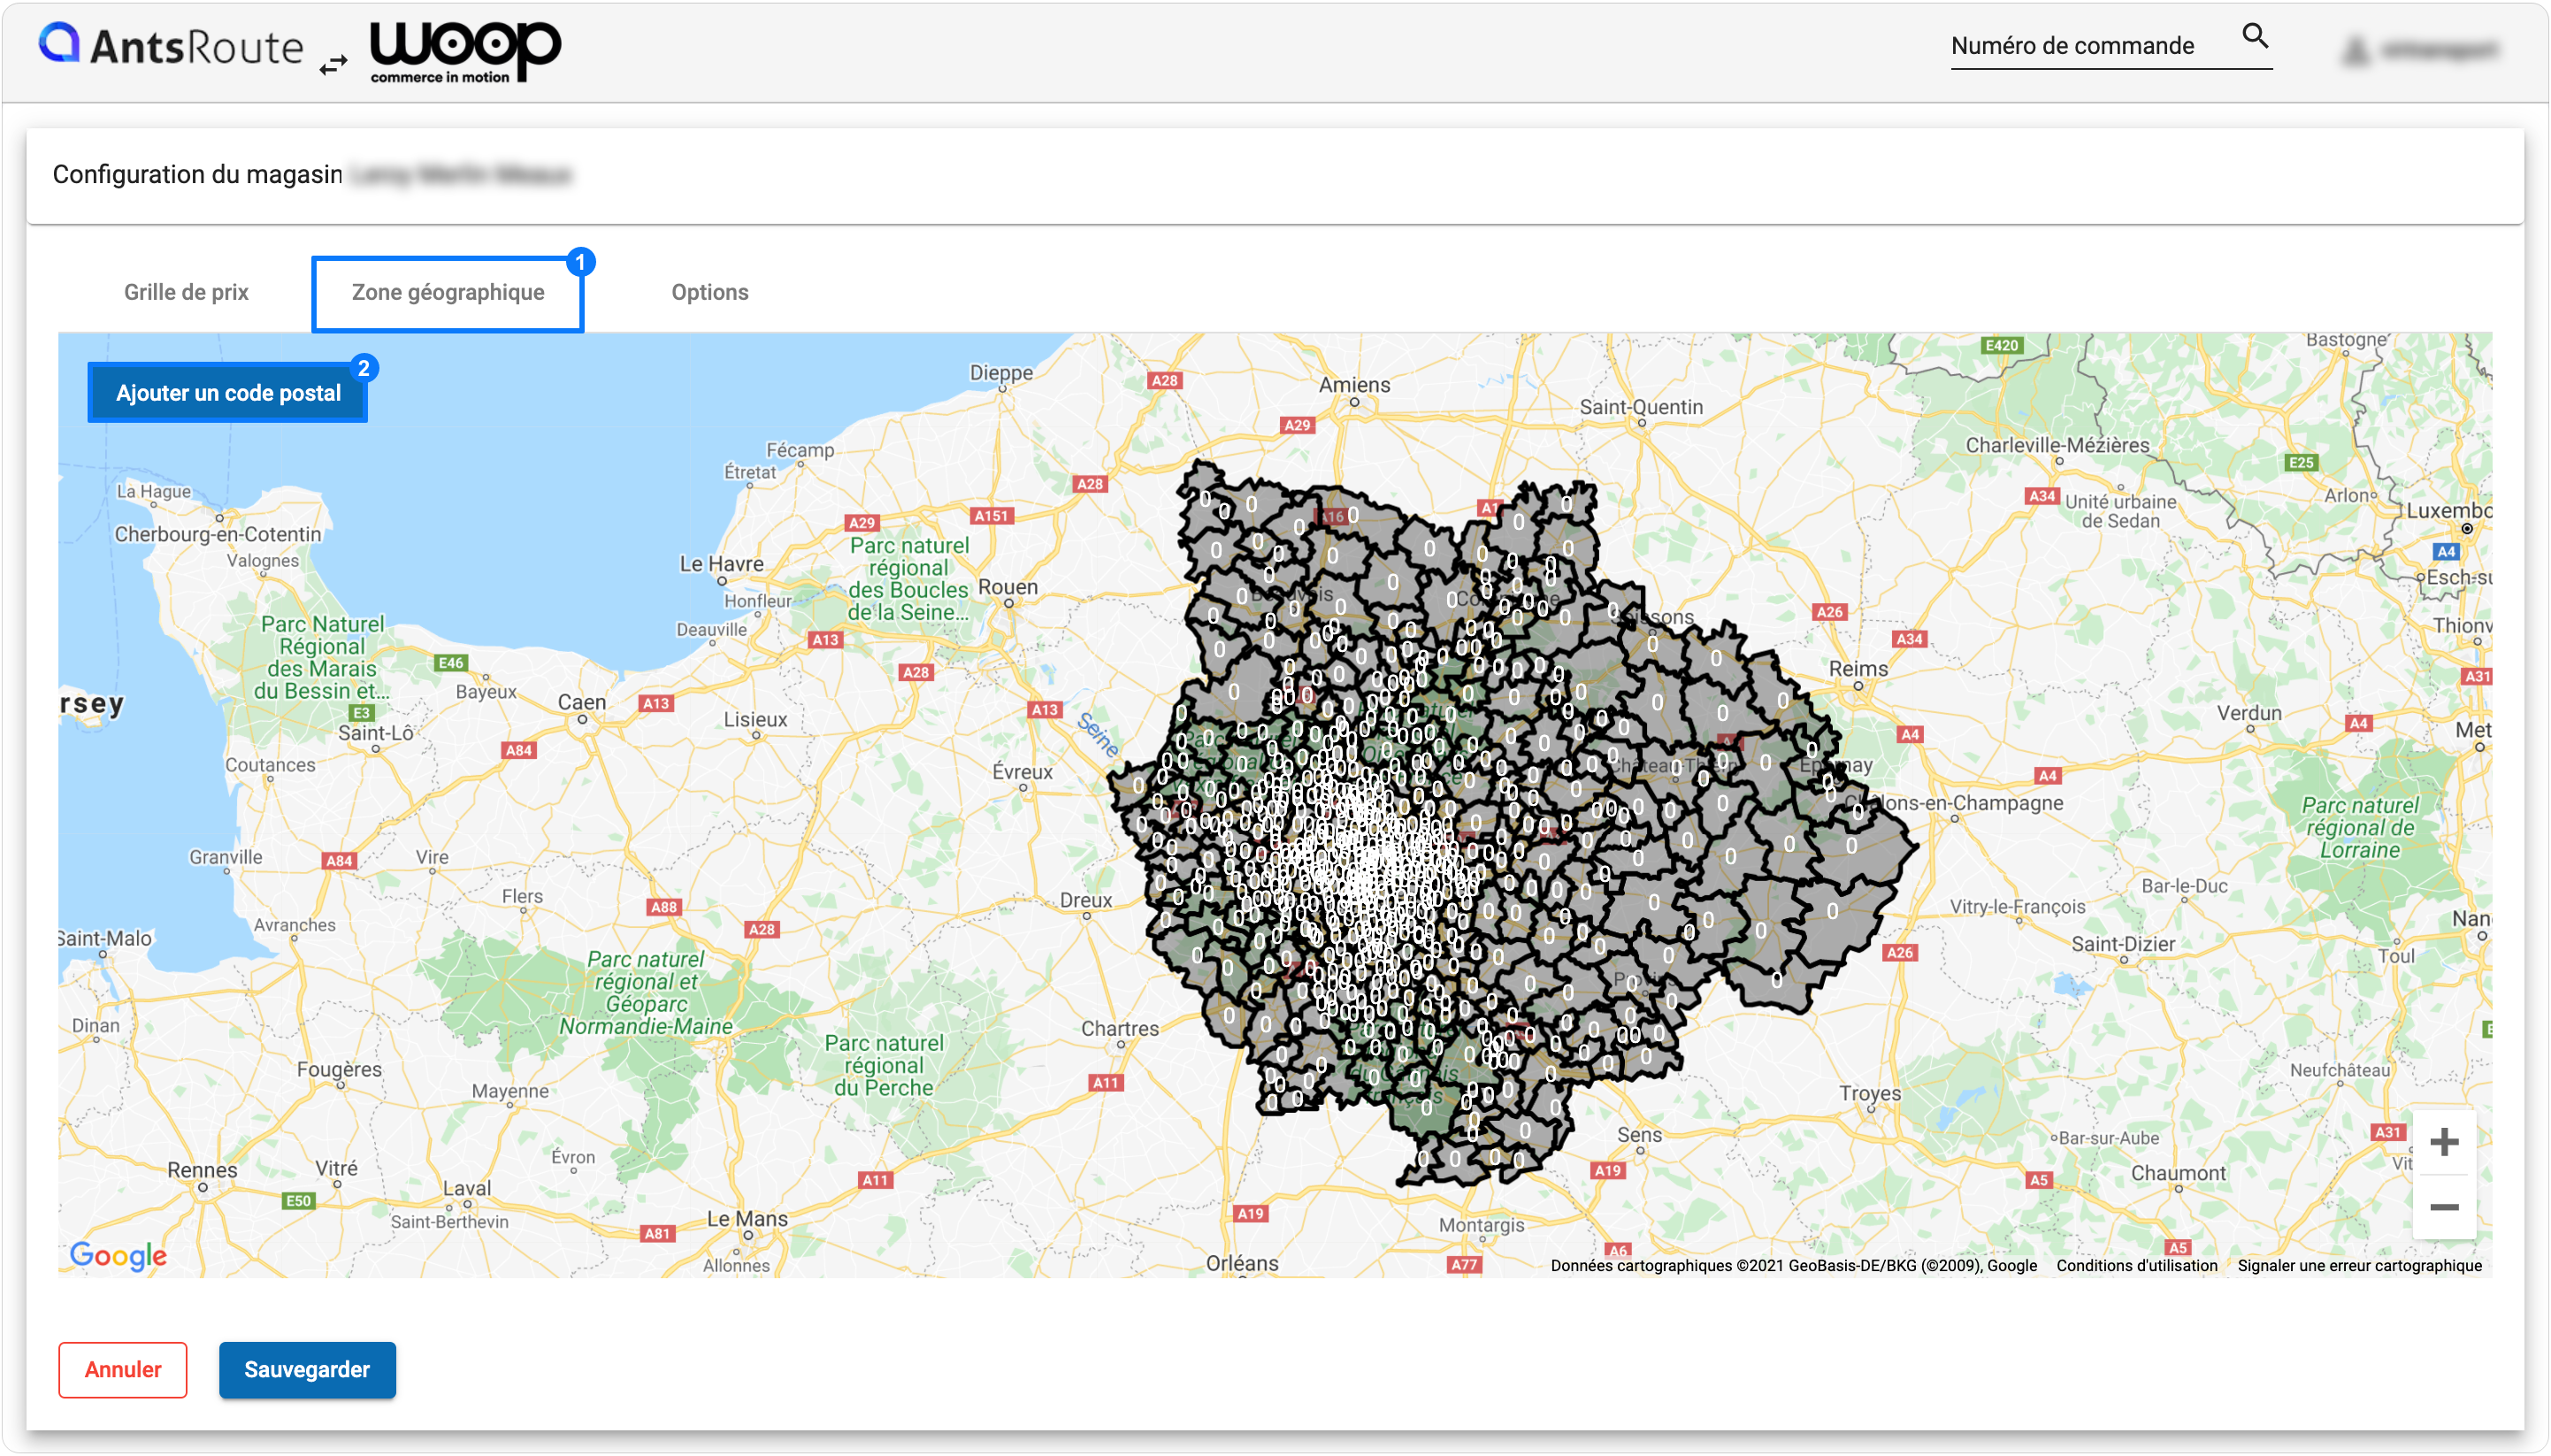Click the Reims city label on map
This screenshot has height=1456, width=2551.
(x=1858, y=668)
